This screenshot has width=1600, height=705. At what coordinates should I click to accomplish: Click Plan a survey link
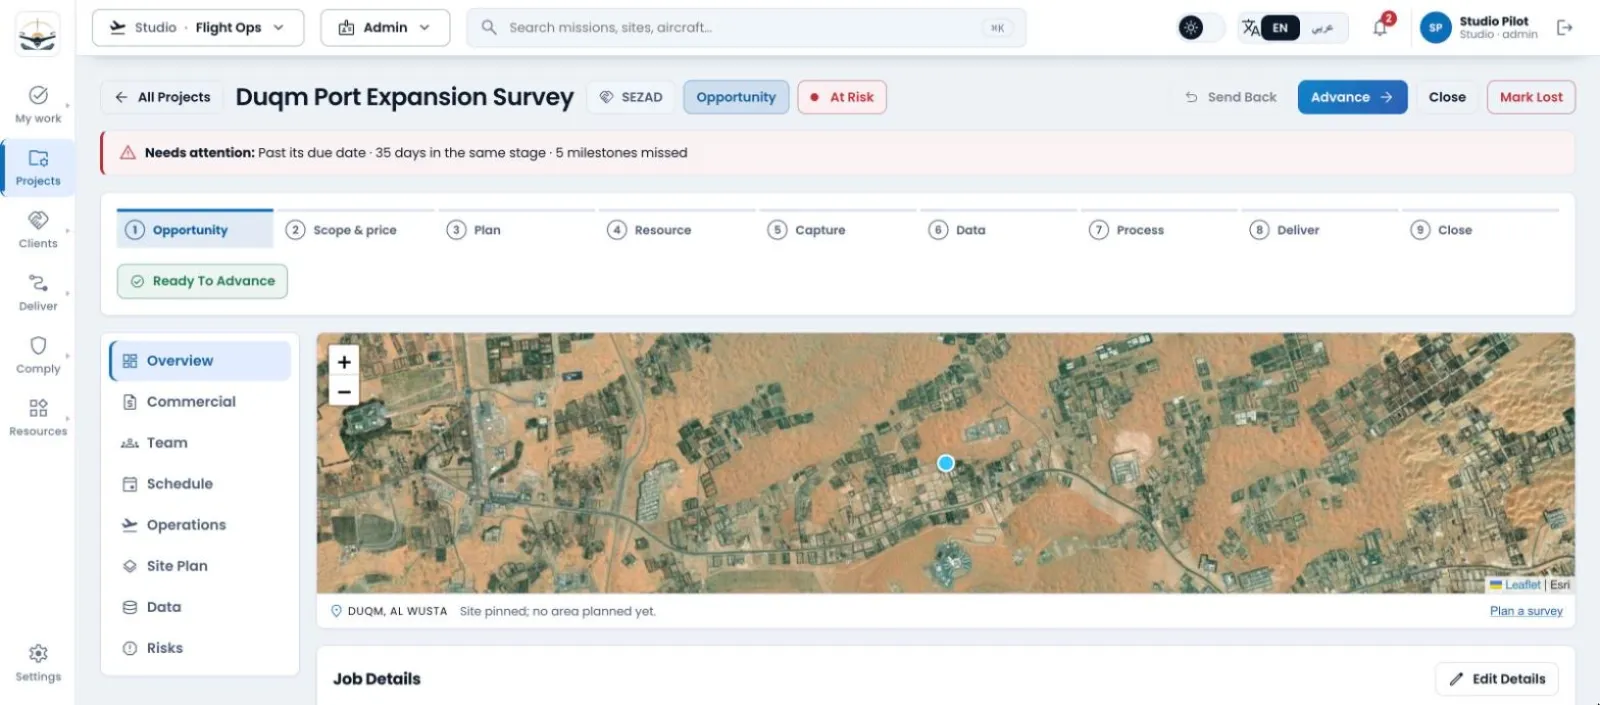[1526, 611]
